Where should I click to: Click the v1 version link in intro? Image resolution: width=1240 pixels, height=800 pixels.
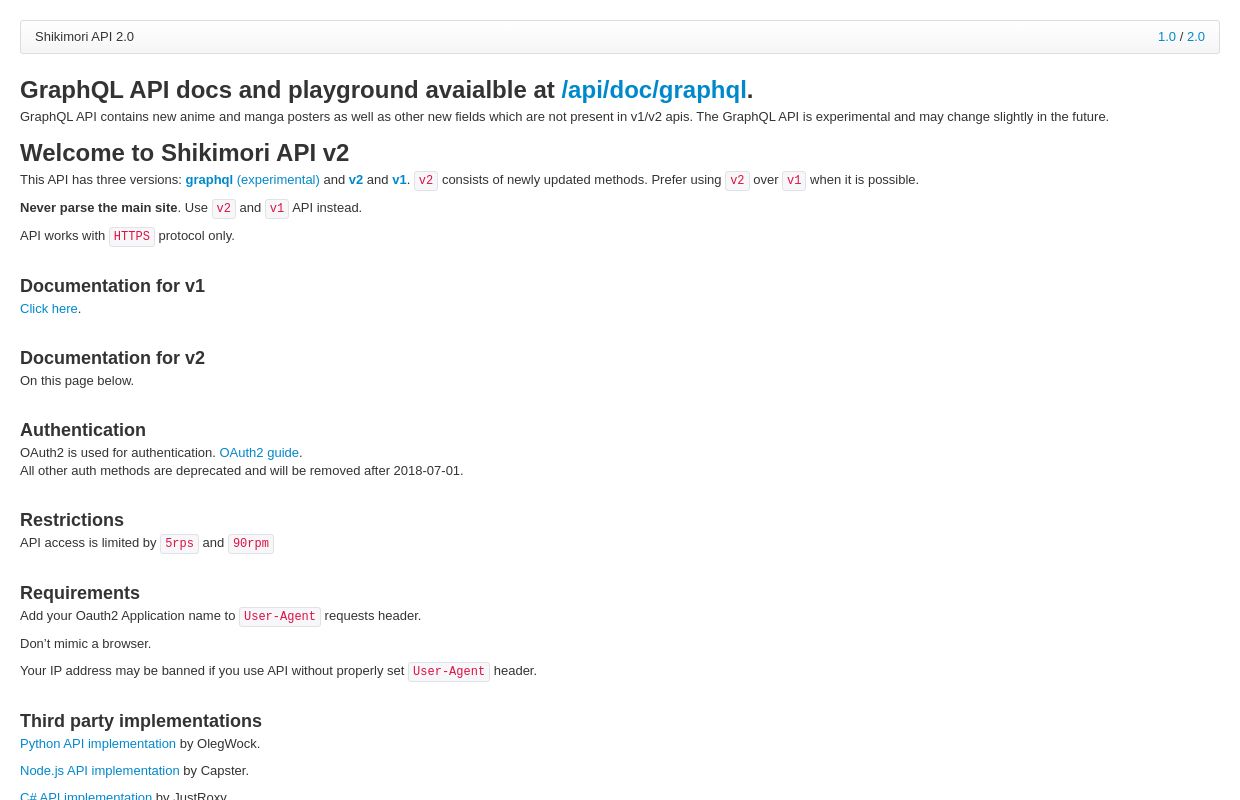(x=399, y=180)
